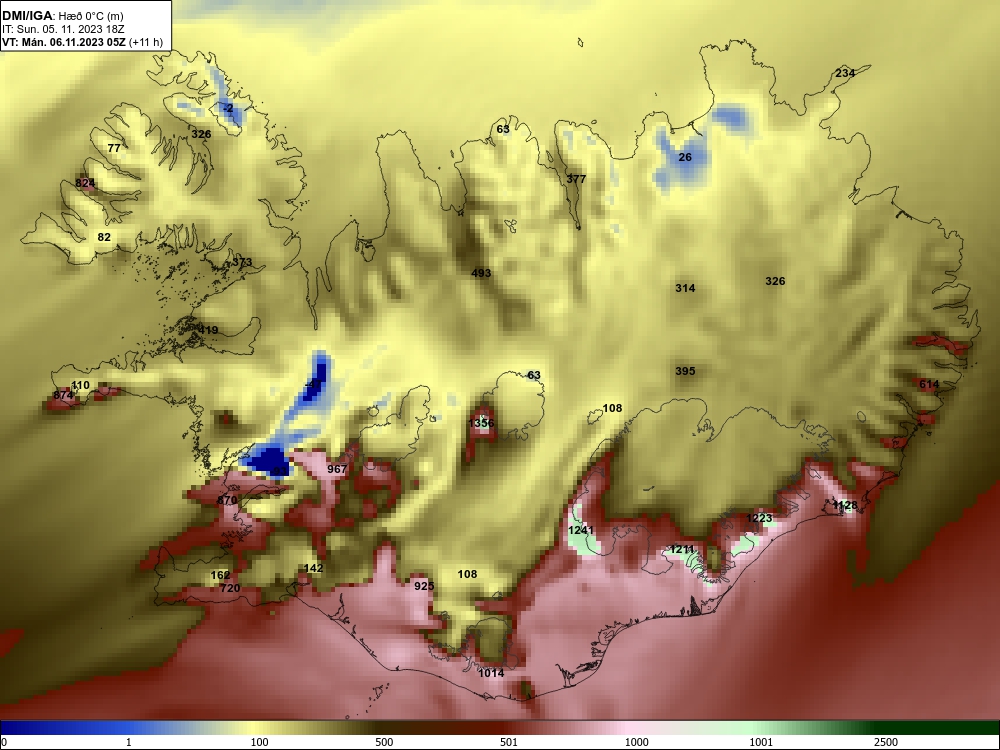Image resolution: width=1000 pixels, height=750 pixels.
Task: Select the '870' height label
Action: point(227,500)
